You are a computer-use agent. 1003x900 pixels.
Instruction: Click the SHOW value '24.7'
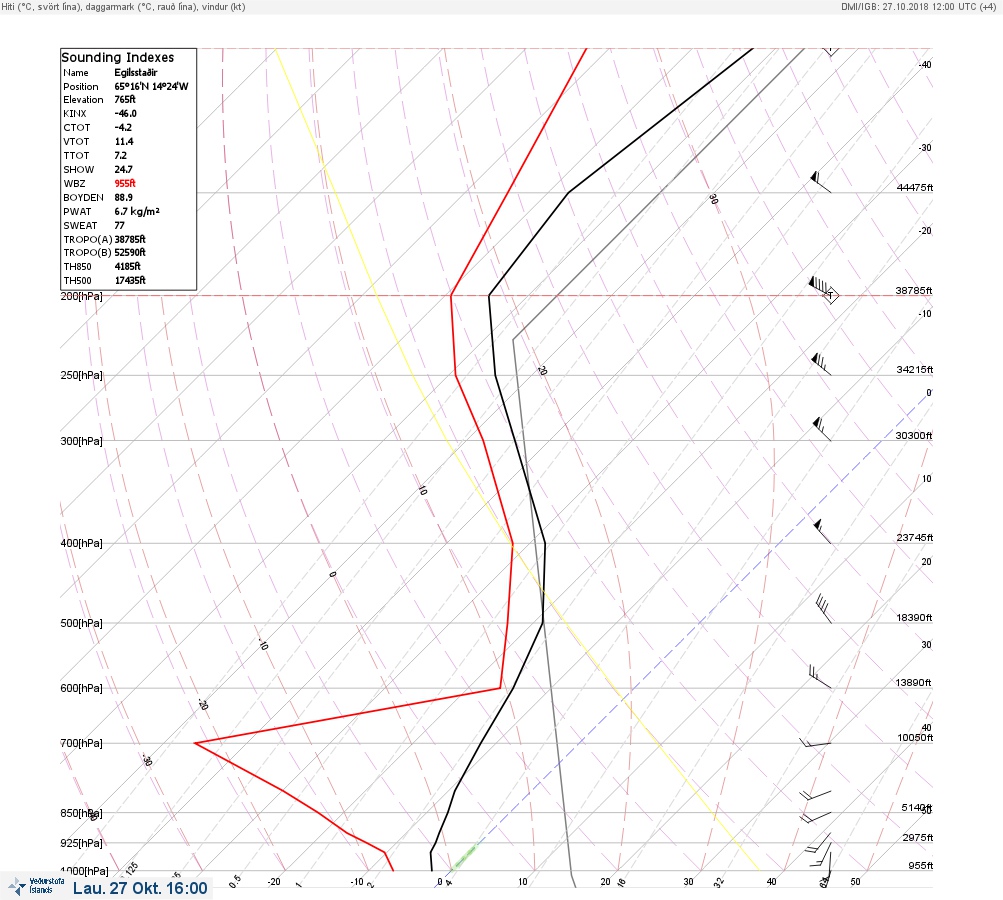[x=123, y=170]
